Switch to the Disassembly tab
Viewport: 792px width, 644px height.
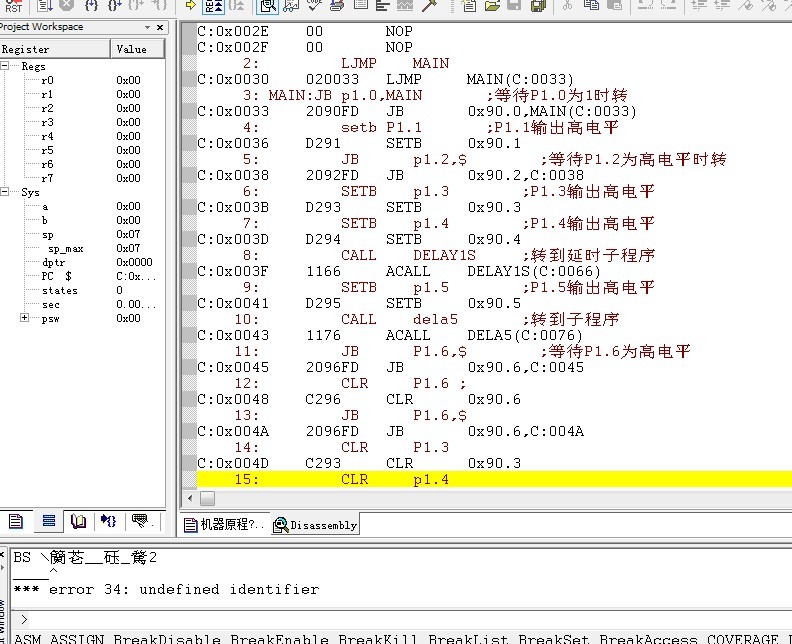pos(316,525)
